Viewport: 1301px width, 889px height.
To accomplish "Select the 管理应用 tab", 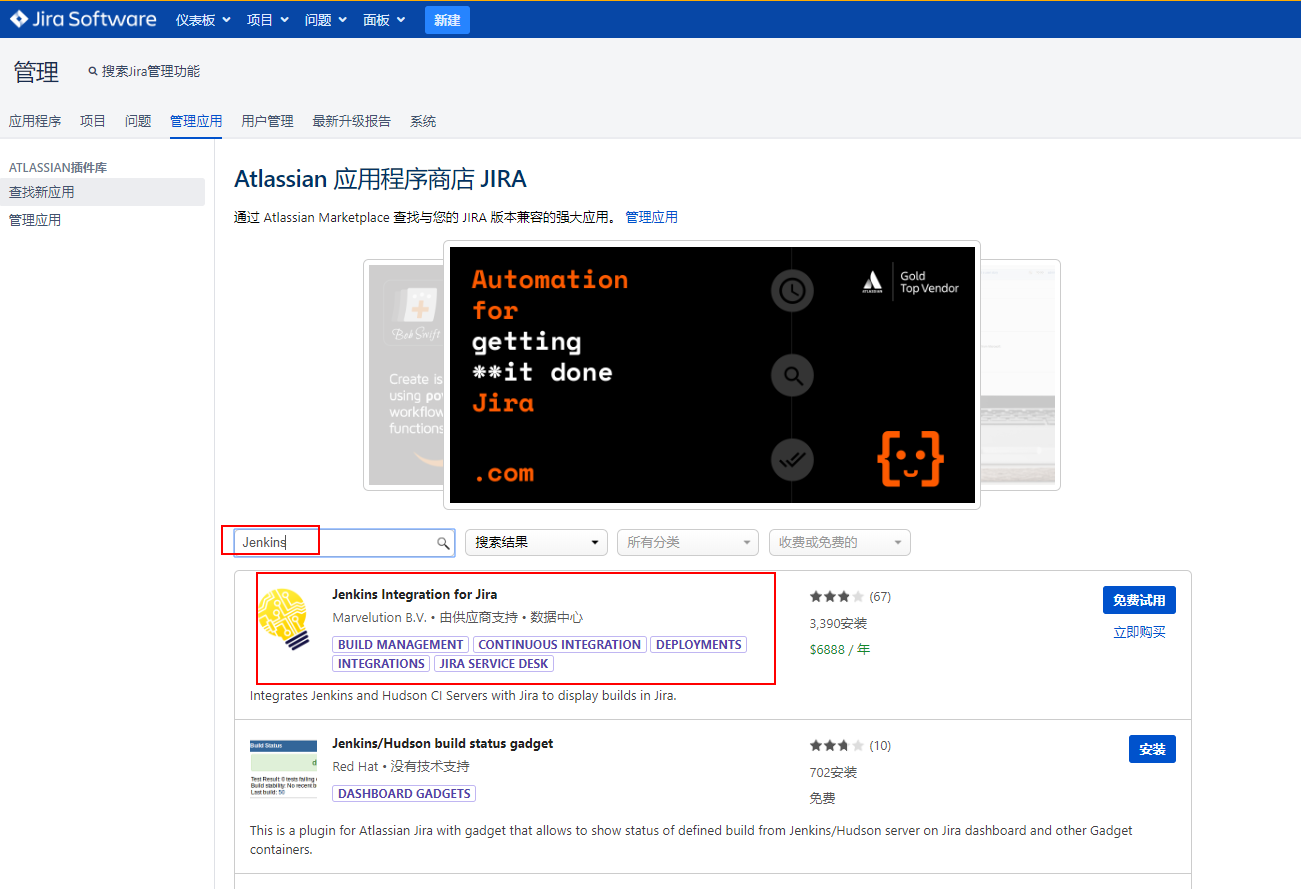I will click(x=196, y=121).
